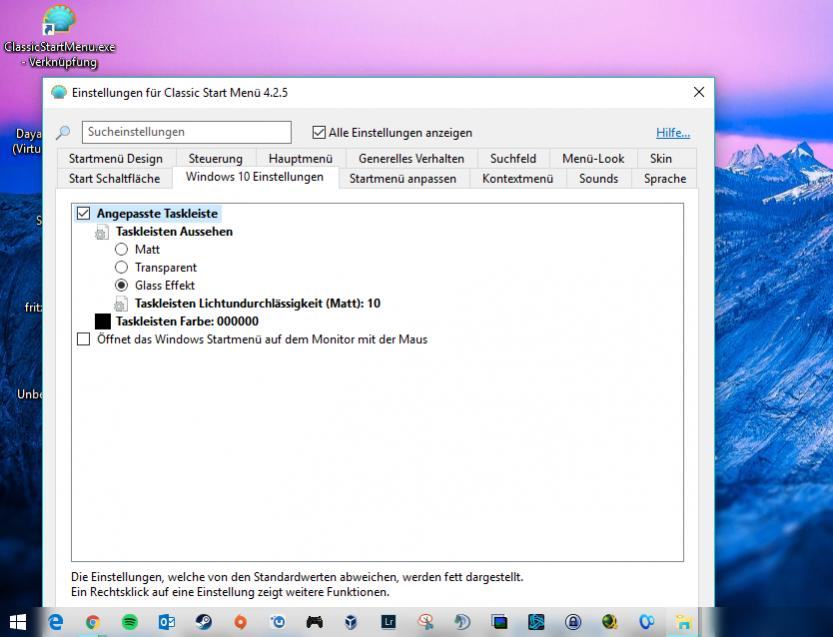This screenshot has width=833, height=637.
Task: Click the black Taskleisten Farbe swatch
Action: pos(103,321)
